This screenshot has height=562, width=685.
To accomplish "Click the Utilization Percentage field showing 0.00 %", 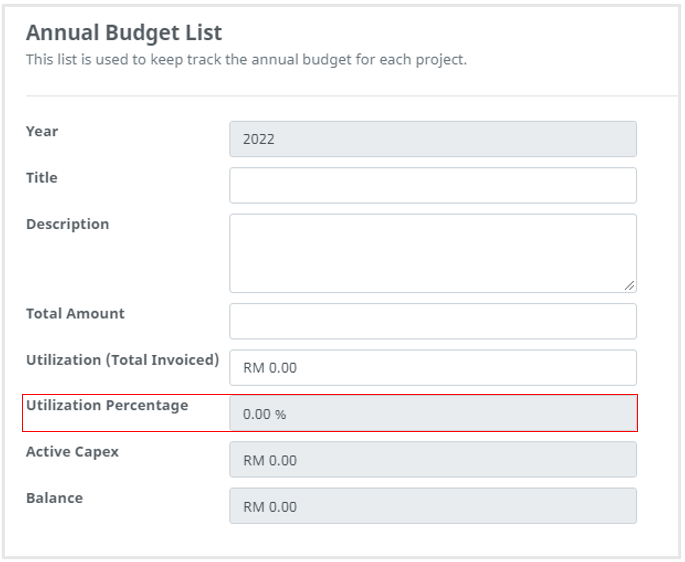I will pos(433,413).
